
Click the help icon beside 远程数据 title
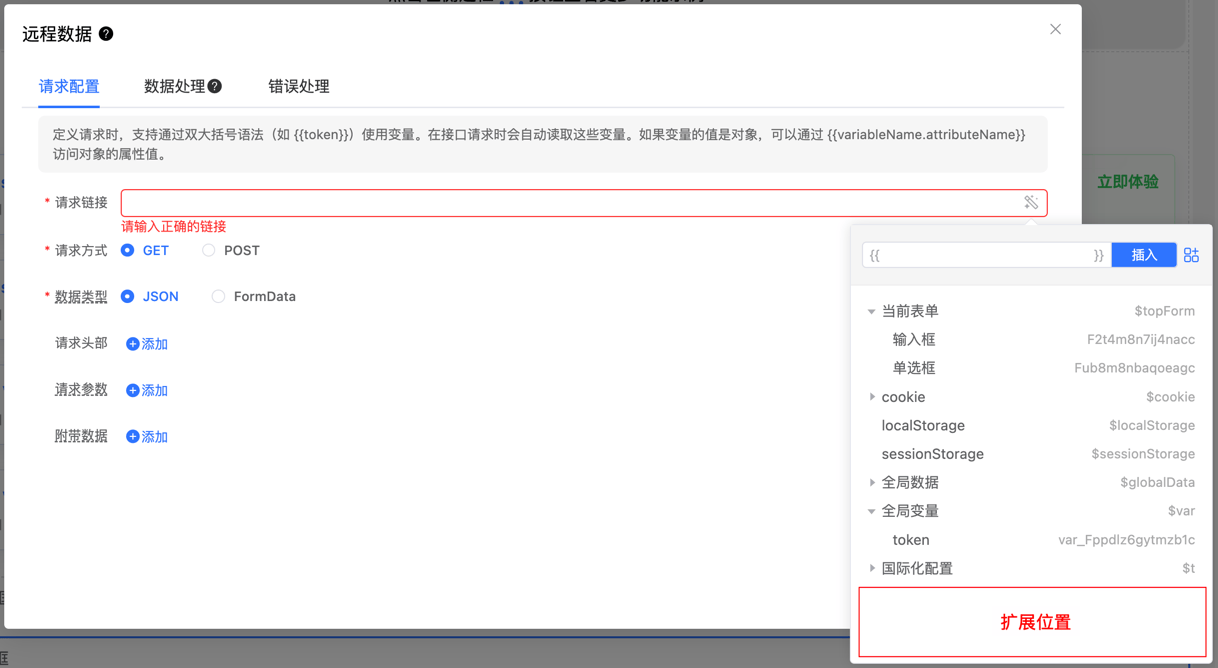click(x=106, y=34)
